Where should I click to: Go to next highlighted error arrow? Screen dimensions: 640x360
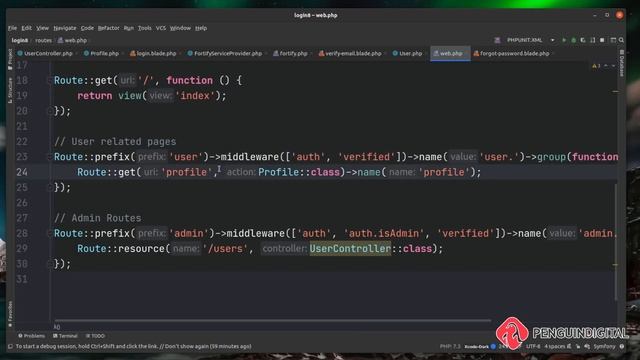[x=613, y=66]
